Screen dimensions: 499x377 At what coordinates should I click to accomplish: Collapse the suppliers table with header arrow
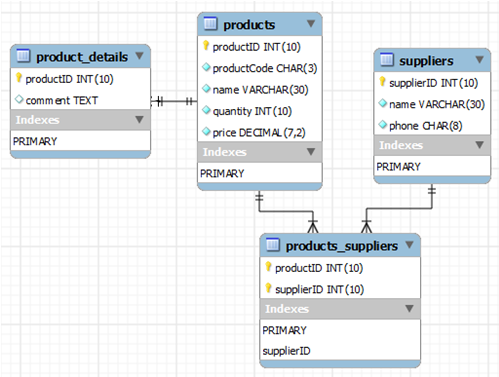pyautogui.click(x=479, y=60)
